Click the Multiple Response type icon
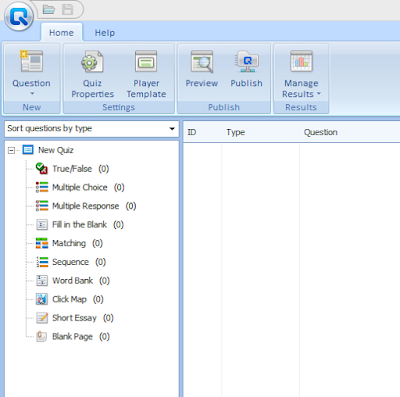This screenshot has width=400, height=397. click(42, 206)
